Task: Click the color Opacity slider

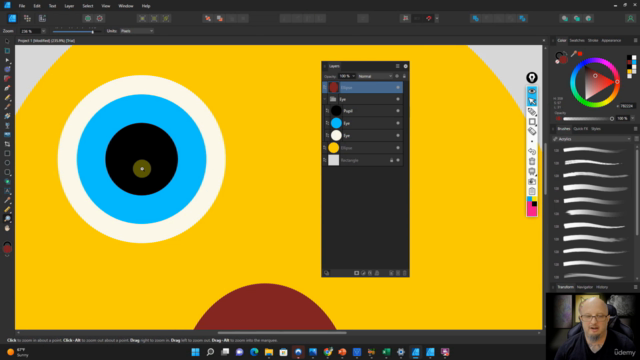Action: (588, 119)
